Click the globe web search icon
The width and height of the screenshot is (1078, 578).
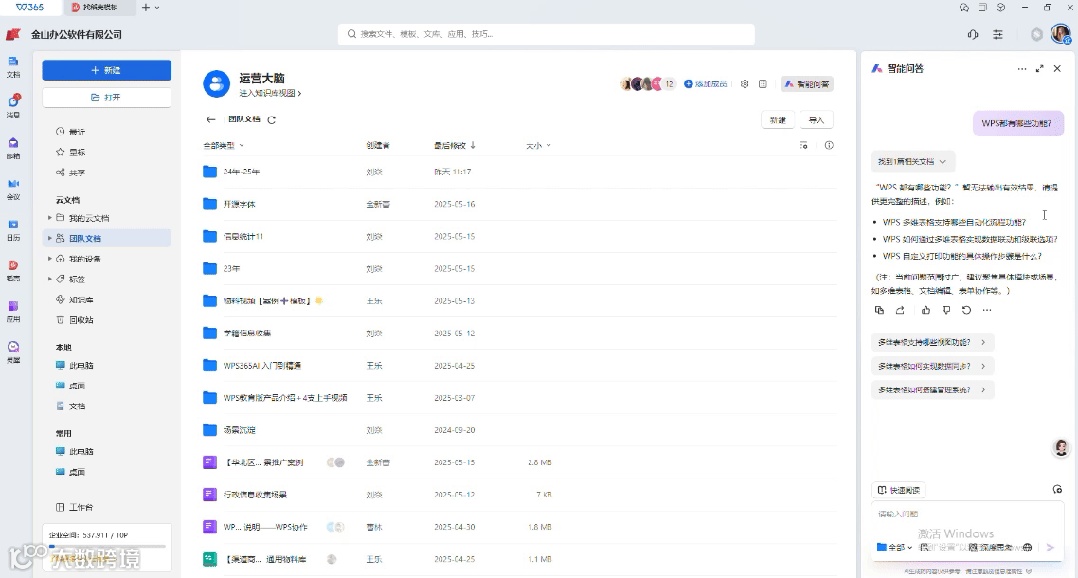click(1027, 547)
